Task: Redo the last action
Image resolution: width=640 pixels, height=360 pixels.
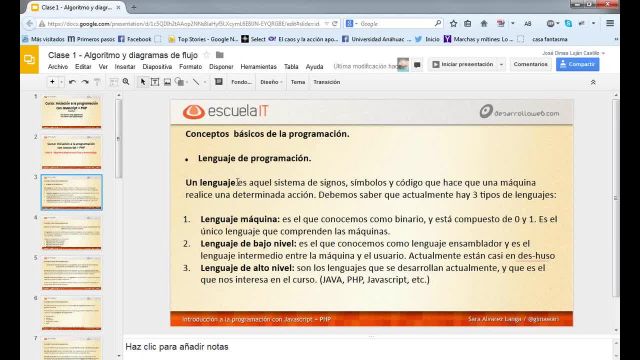Action: tap(85, 82)
